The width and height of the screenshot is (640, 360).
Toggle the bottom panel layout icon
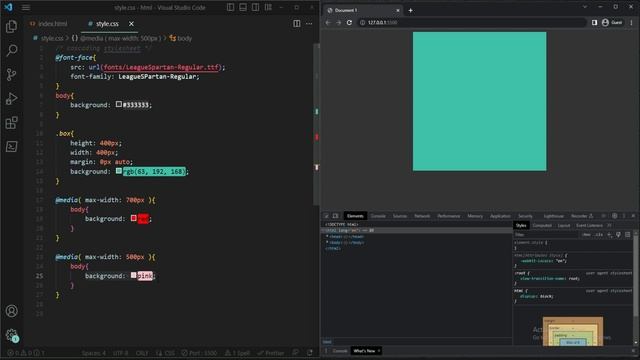tap(243, 7)
